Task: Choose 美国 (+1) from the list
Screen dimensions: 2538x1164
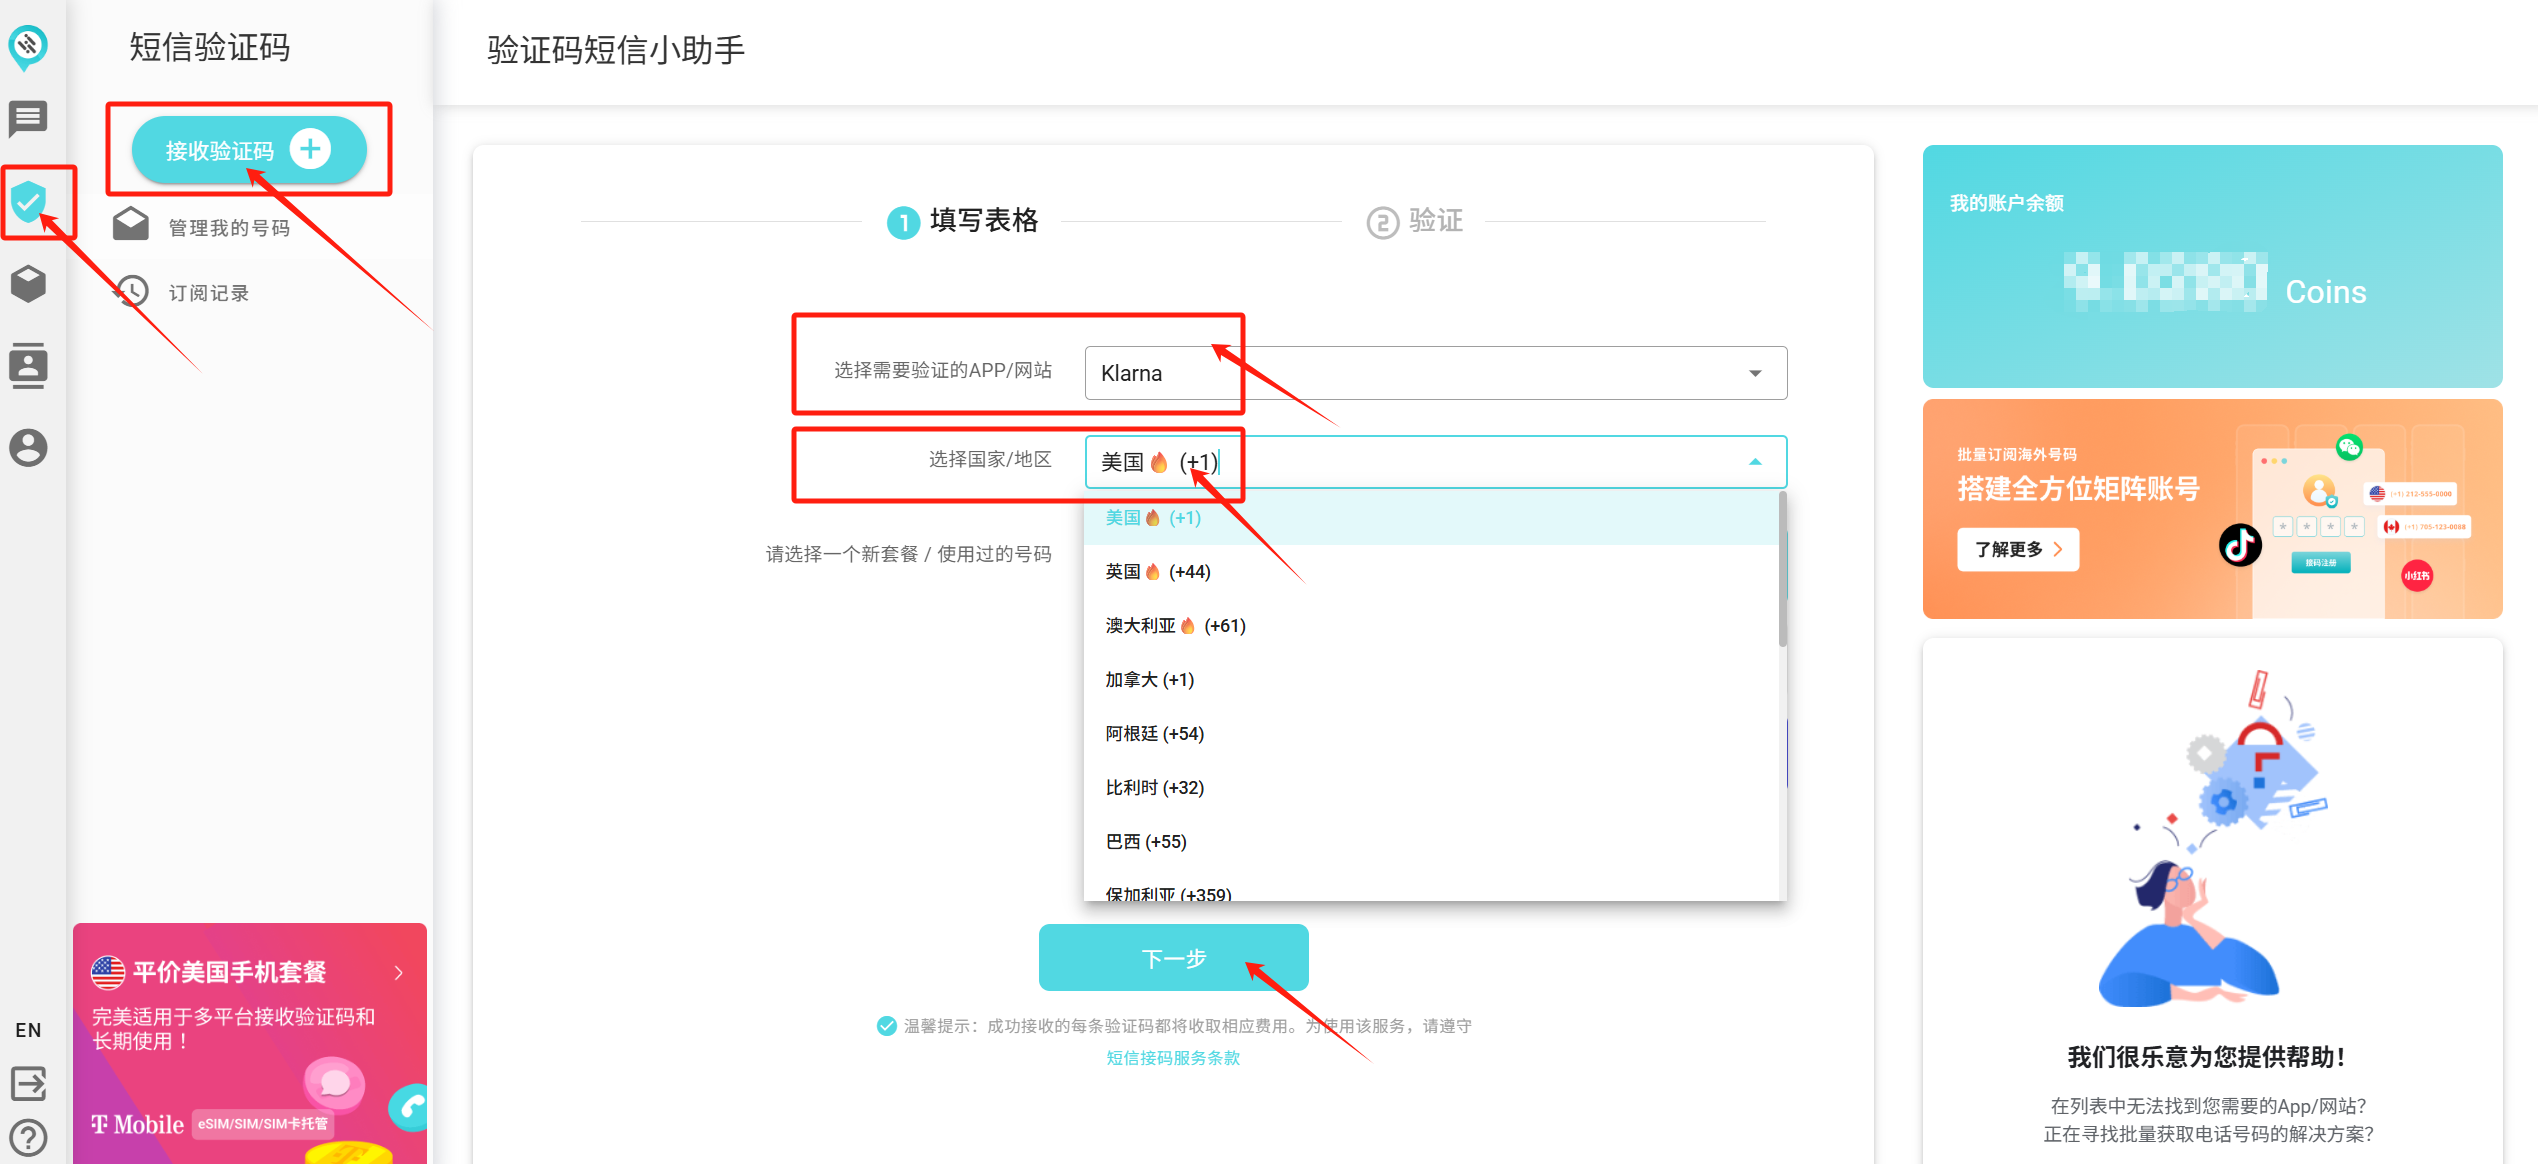Action: pos(1432,518)
